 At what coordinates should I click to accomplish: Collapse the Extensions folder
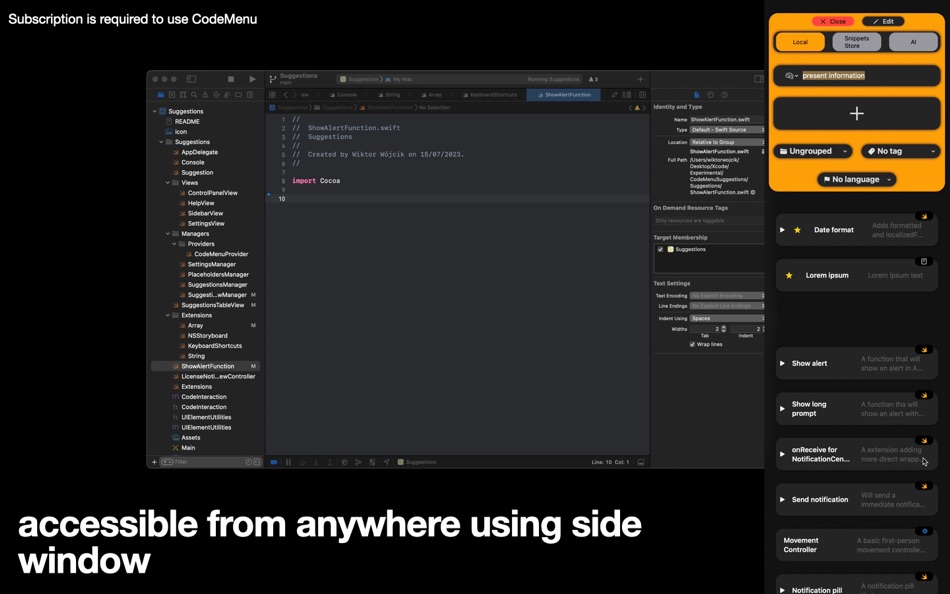point(168,315)
